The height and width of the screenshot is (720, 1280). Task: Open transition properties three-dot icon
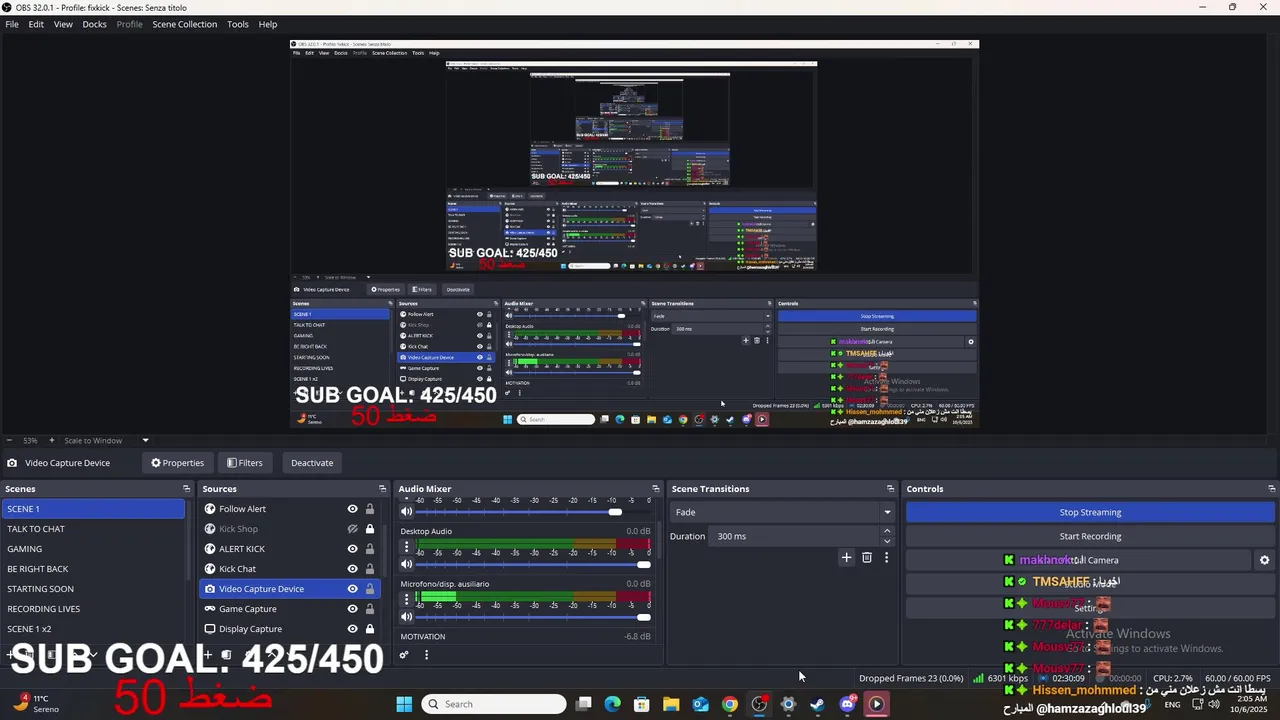pos(886,557)
